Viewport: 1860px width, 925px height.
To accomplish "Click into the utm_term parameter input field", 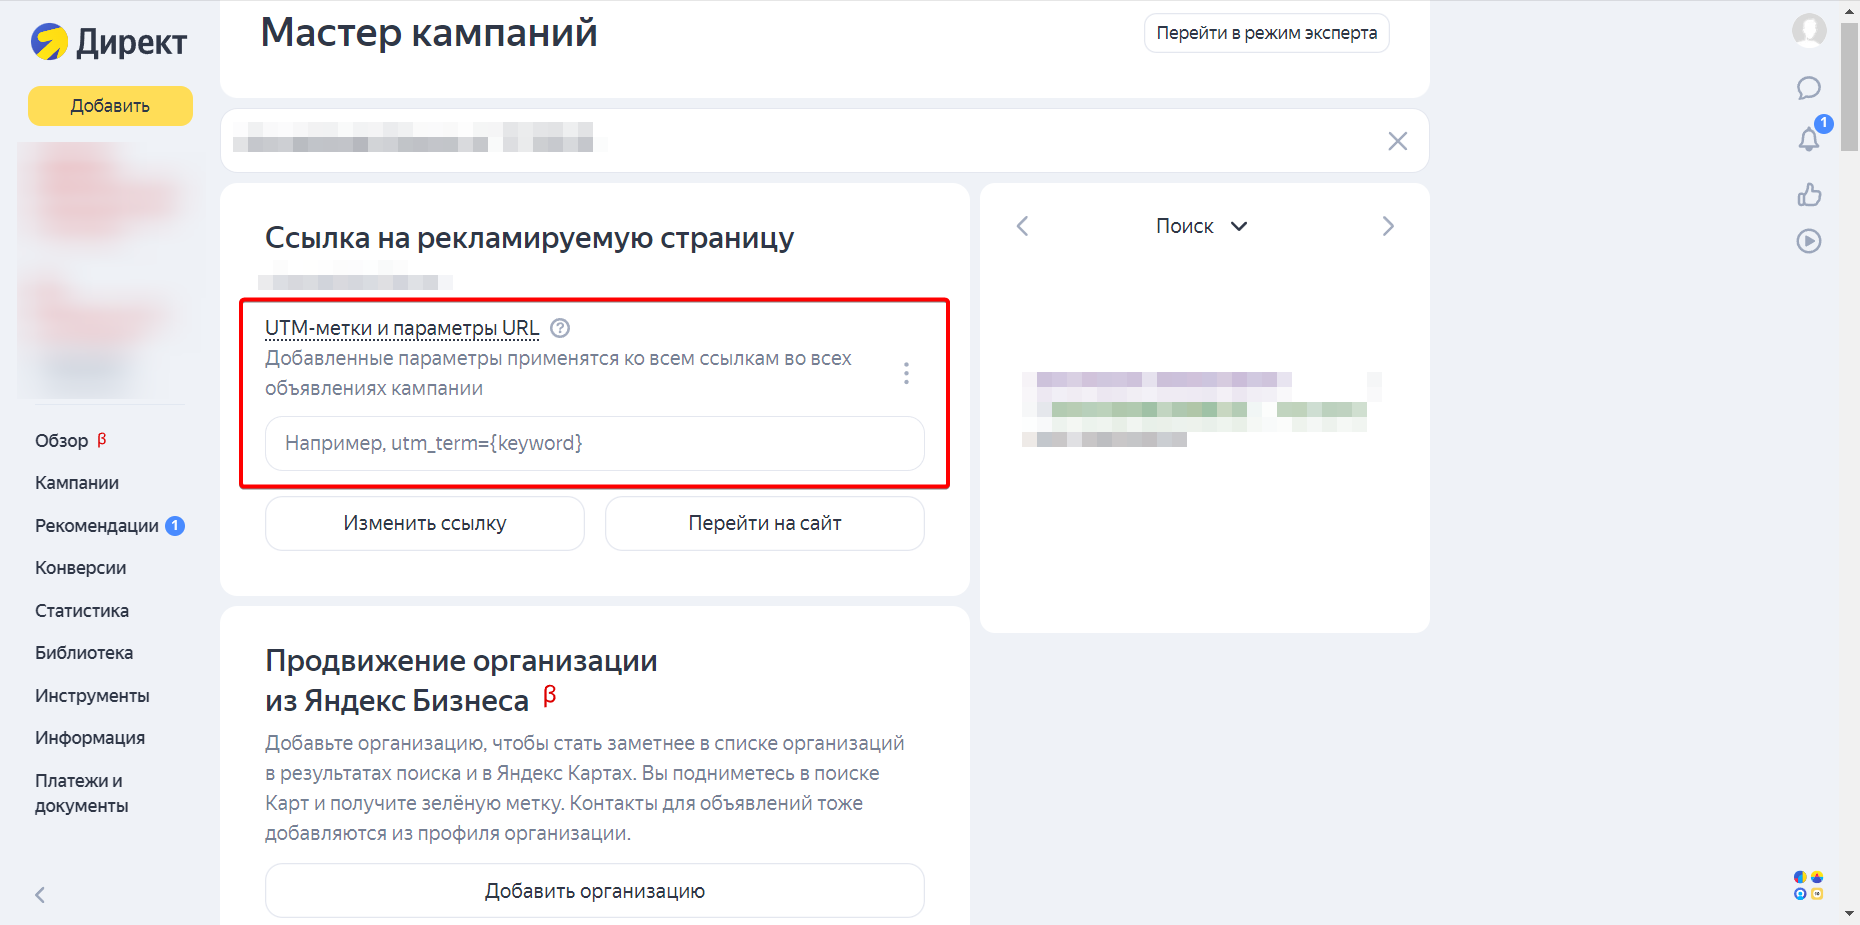I will 594,443.
